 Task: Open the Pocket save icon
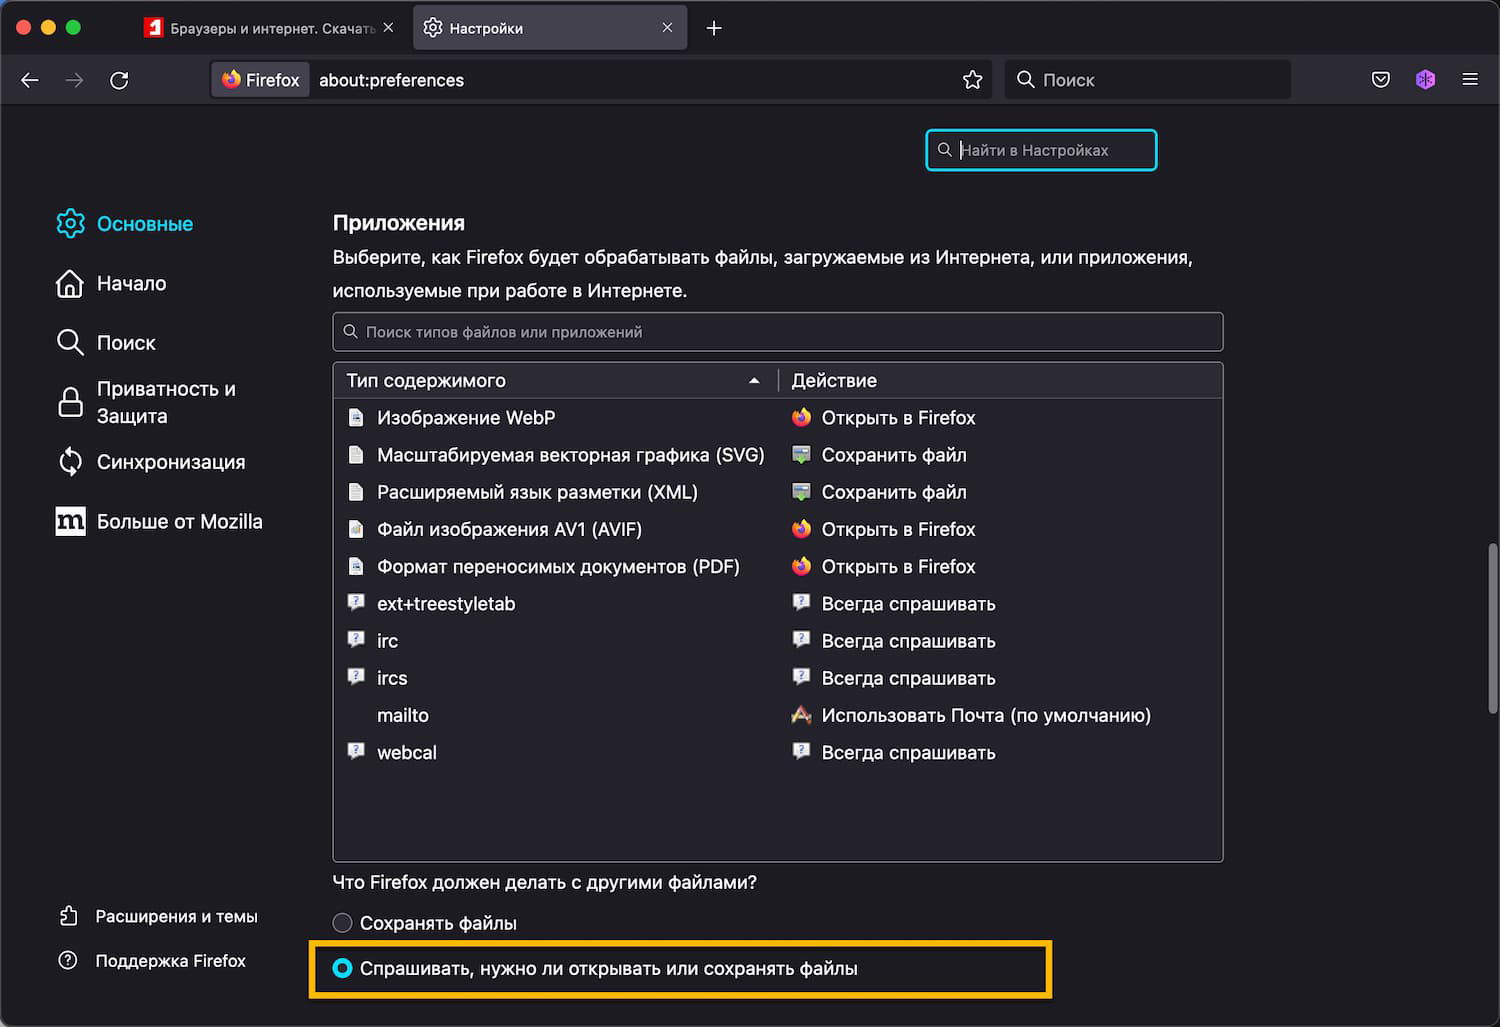pos(1381,80)
